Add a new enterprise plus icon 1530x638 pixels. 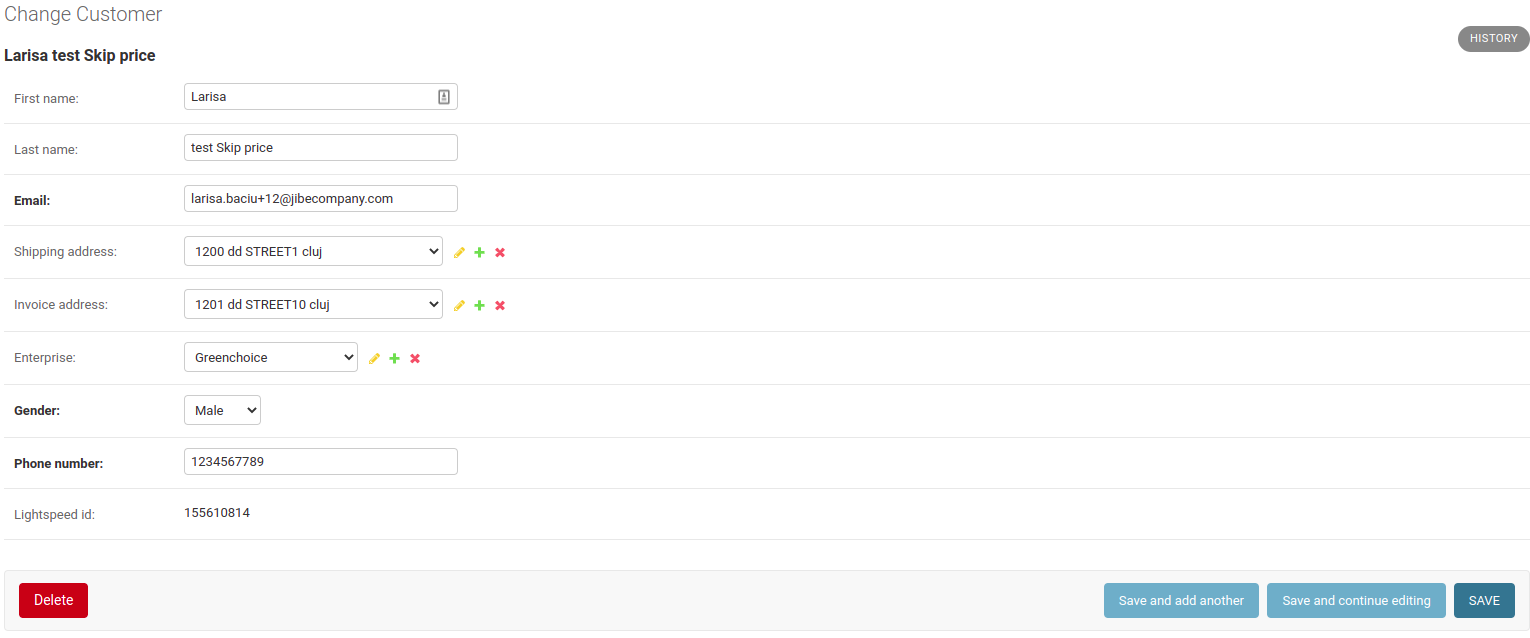coord(394,358)
